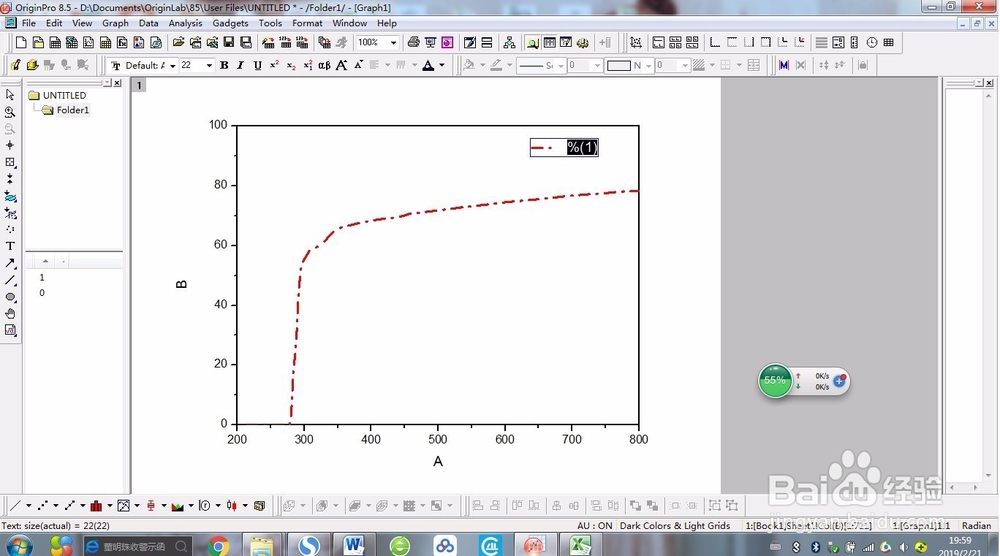Open an existing file via yellow folder icon

click(x=179, y=43)
